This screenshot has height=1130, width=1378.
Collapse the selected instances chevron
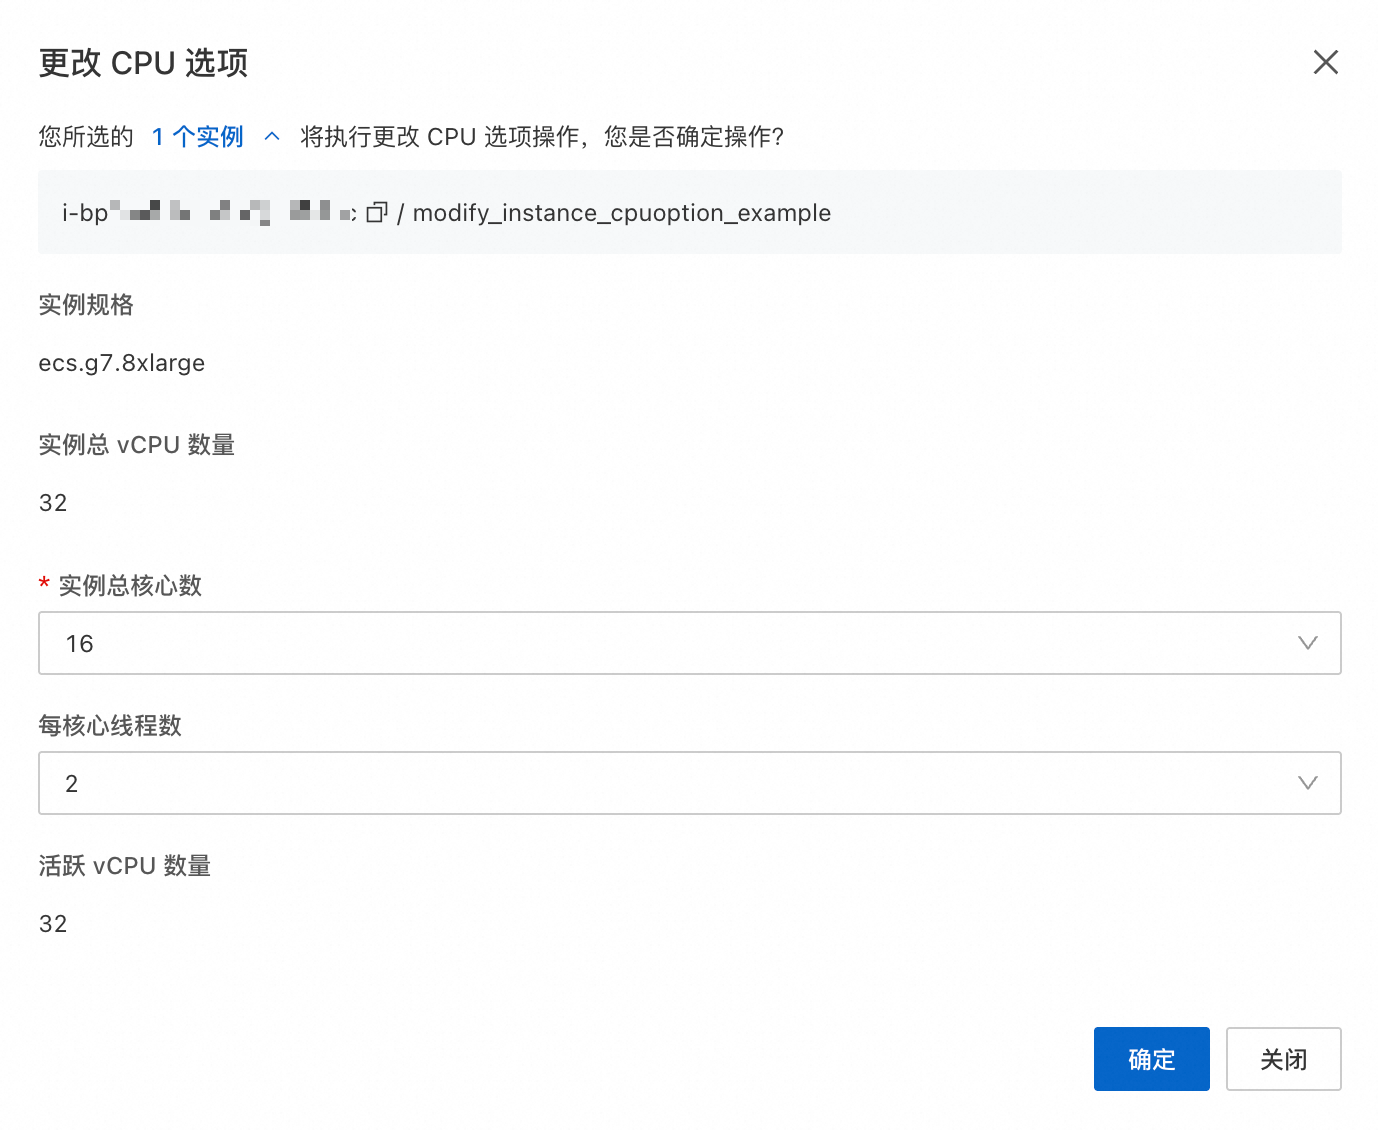click(x=272, y=136)
